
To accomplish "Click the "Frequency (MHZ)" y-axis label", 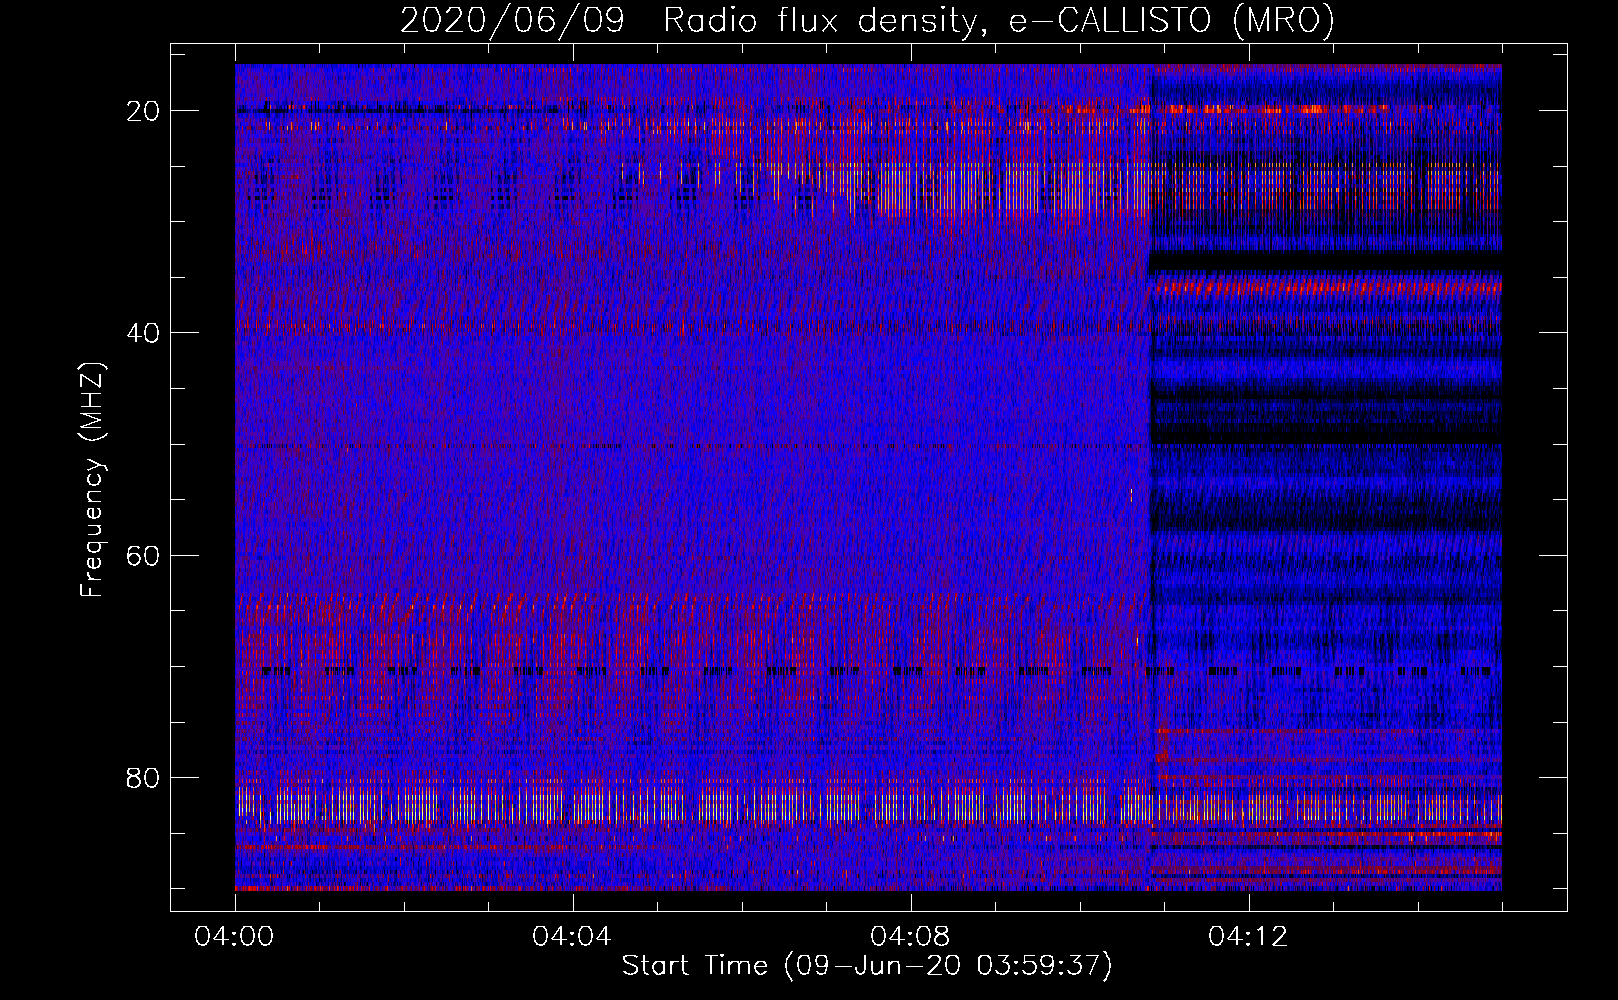I will pyautogui.click(x=92, y=479).
